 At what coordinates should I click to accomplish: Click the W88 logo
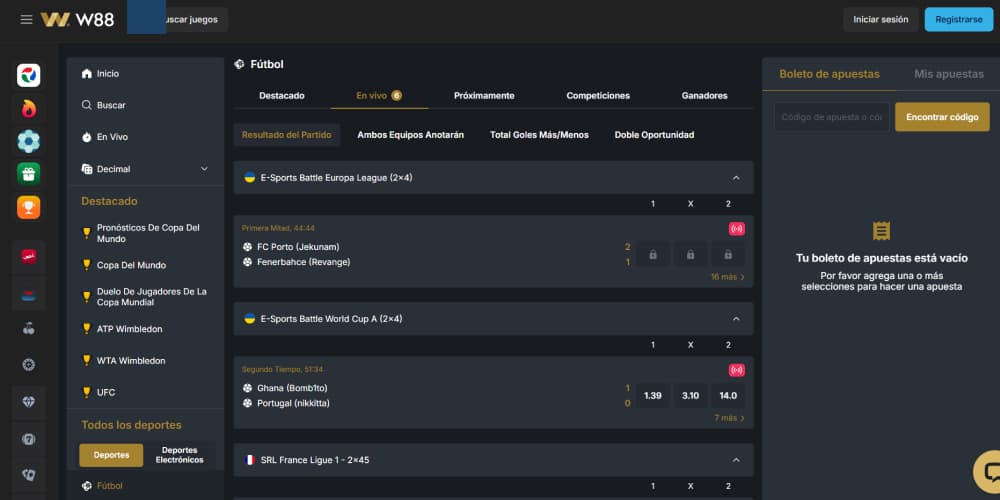77,20
